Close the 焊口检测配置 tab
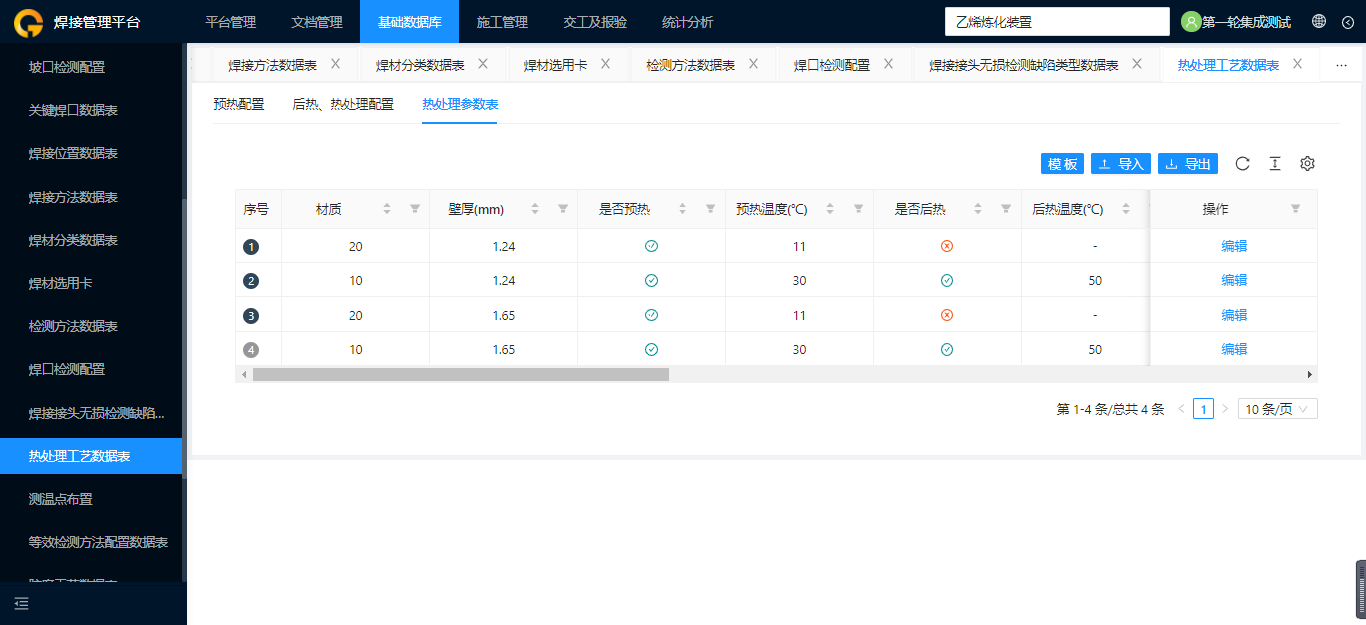The image size is (1366, 625). tap(888, 64)
